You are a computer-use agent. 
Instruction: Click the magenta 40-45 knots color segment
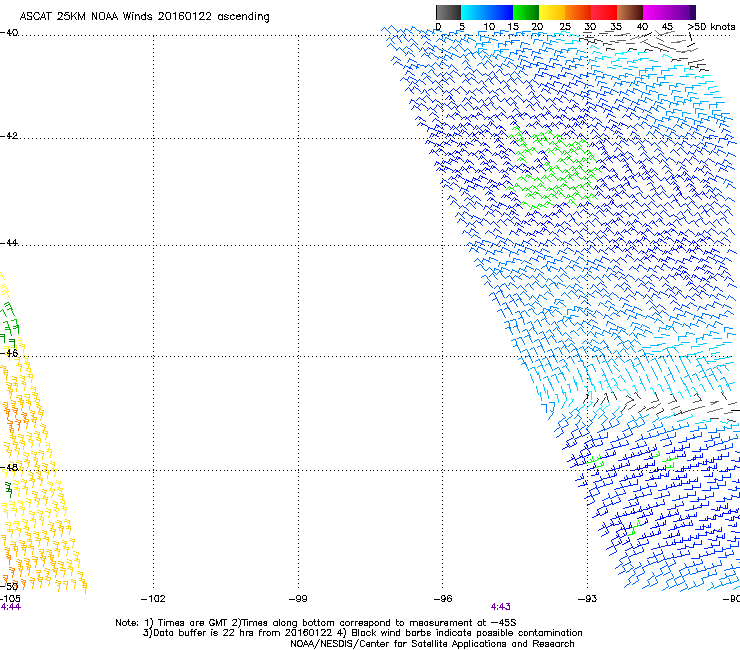tap(656, 12)
